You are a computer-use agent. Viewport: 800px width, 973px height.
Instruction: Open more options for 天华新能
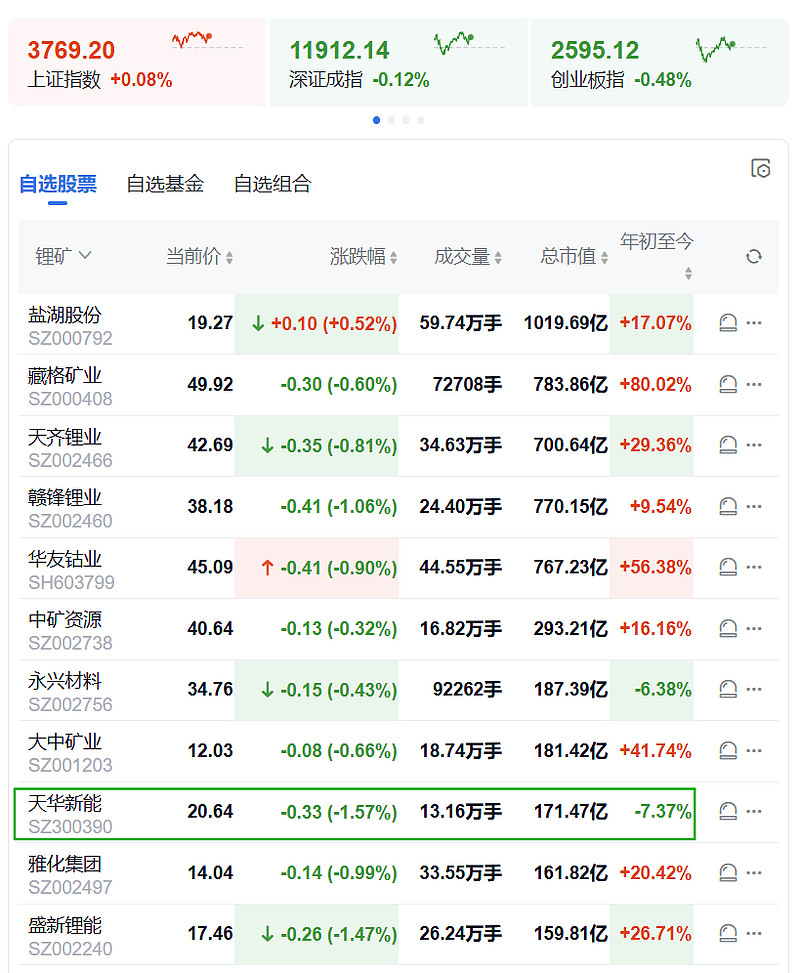coord(754,812)
